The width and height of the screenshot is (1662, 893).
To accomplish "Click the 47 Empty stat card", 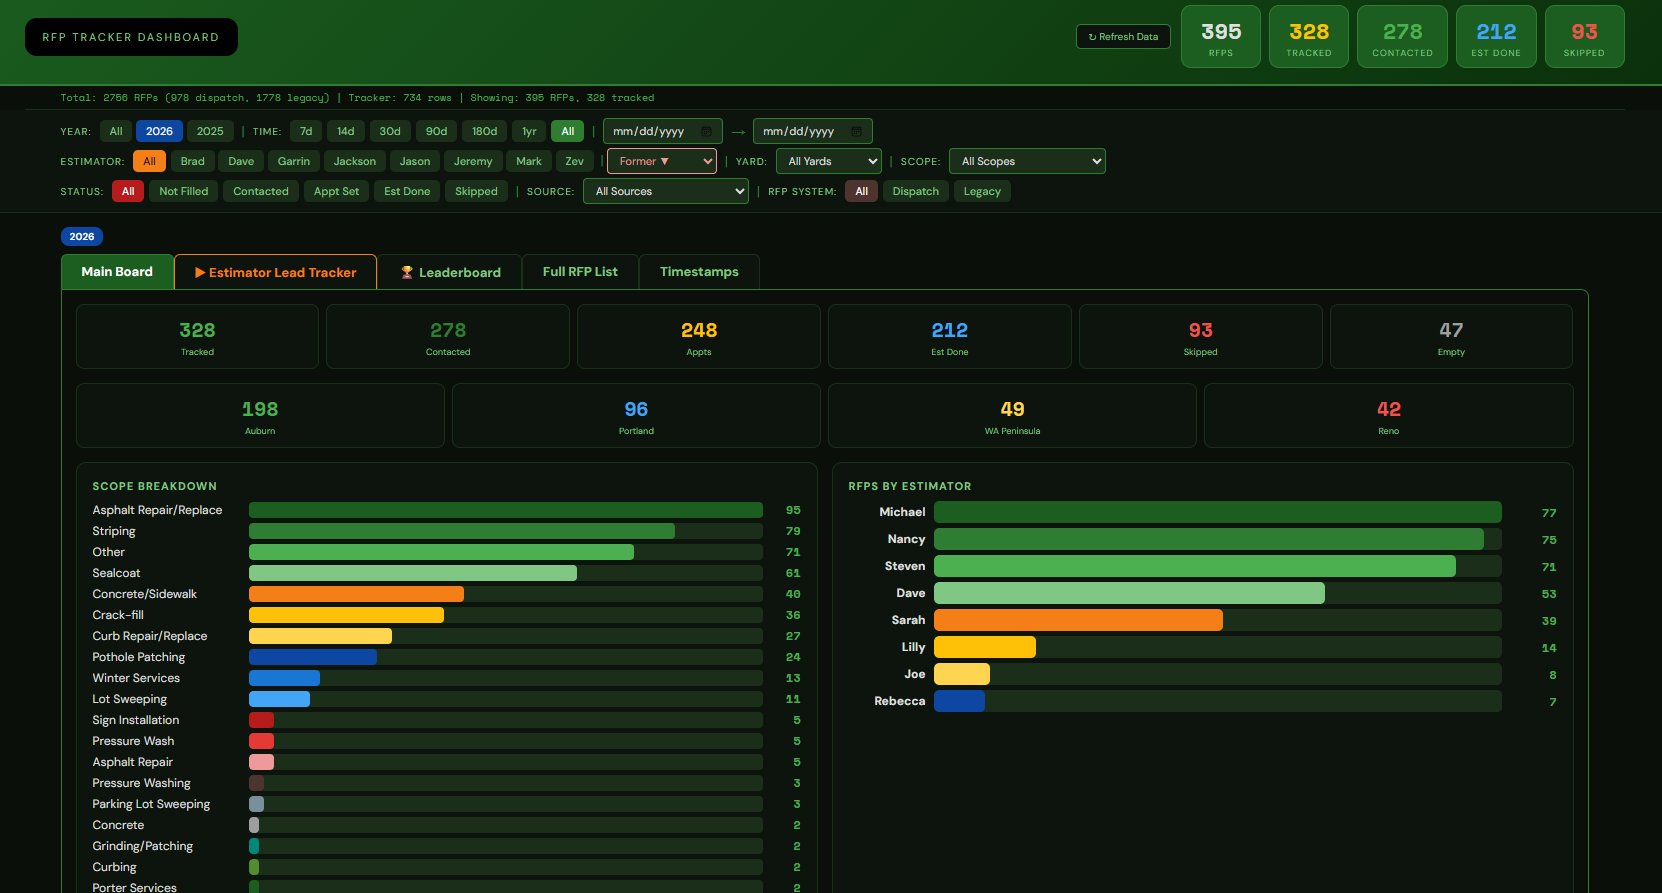I will 1451,337.
